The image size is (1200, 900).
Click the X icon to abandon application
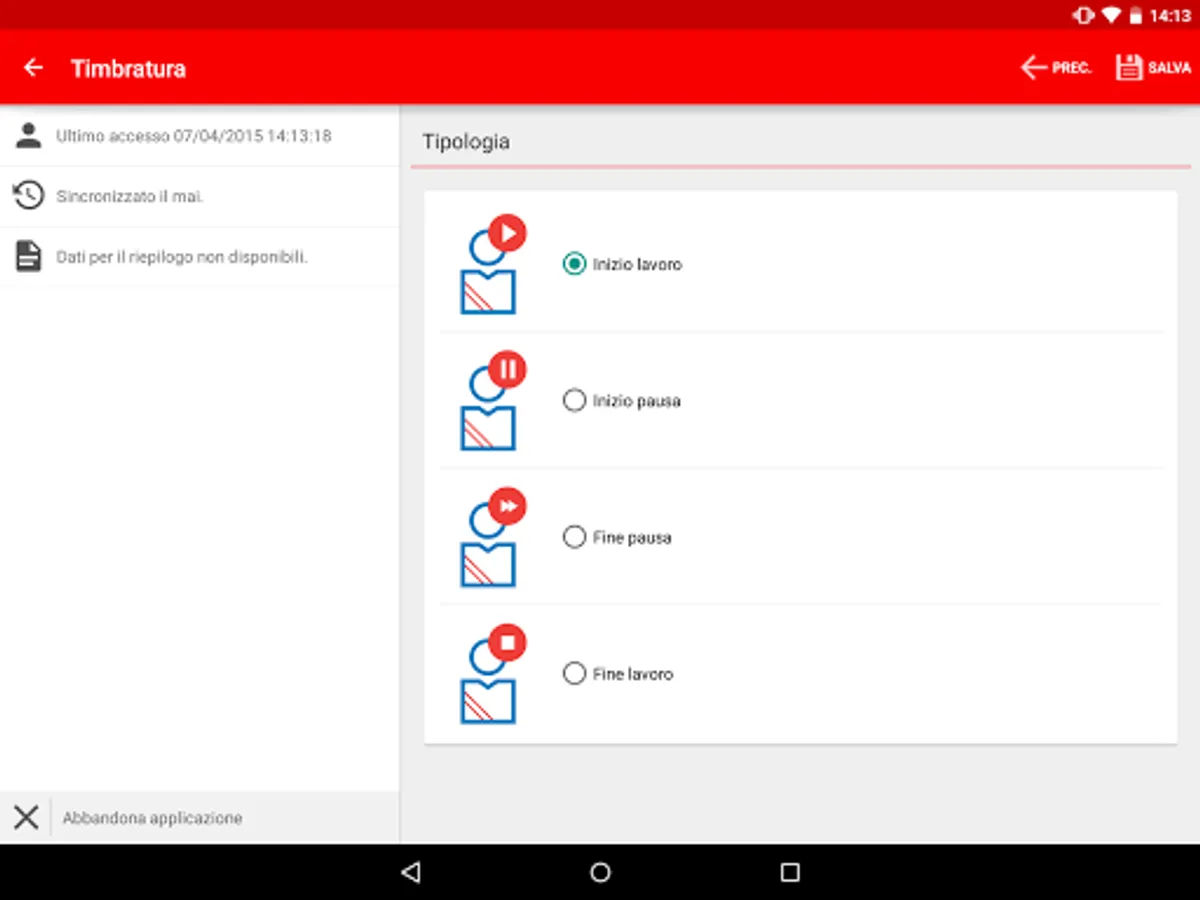click(26, 818)
